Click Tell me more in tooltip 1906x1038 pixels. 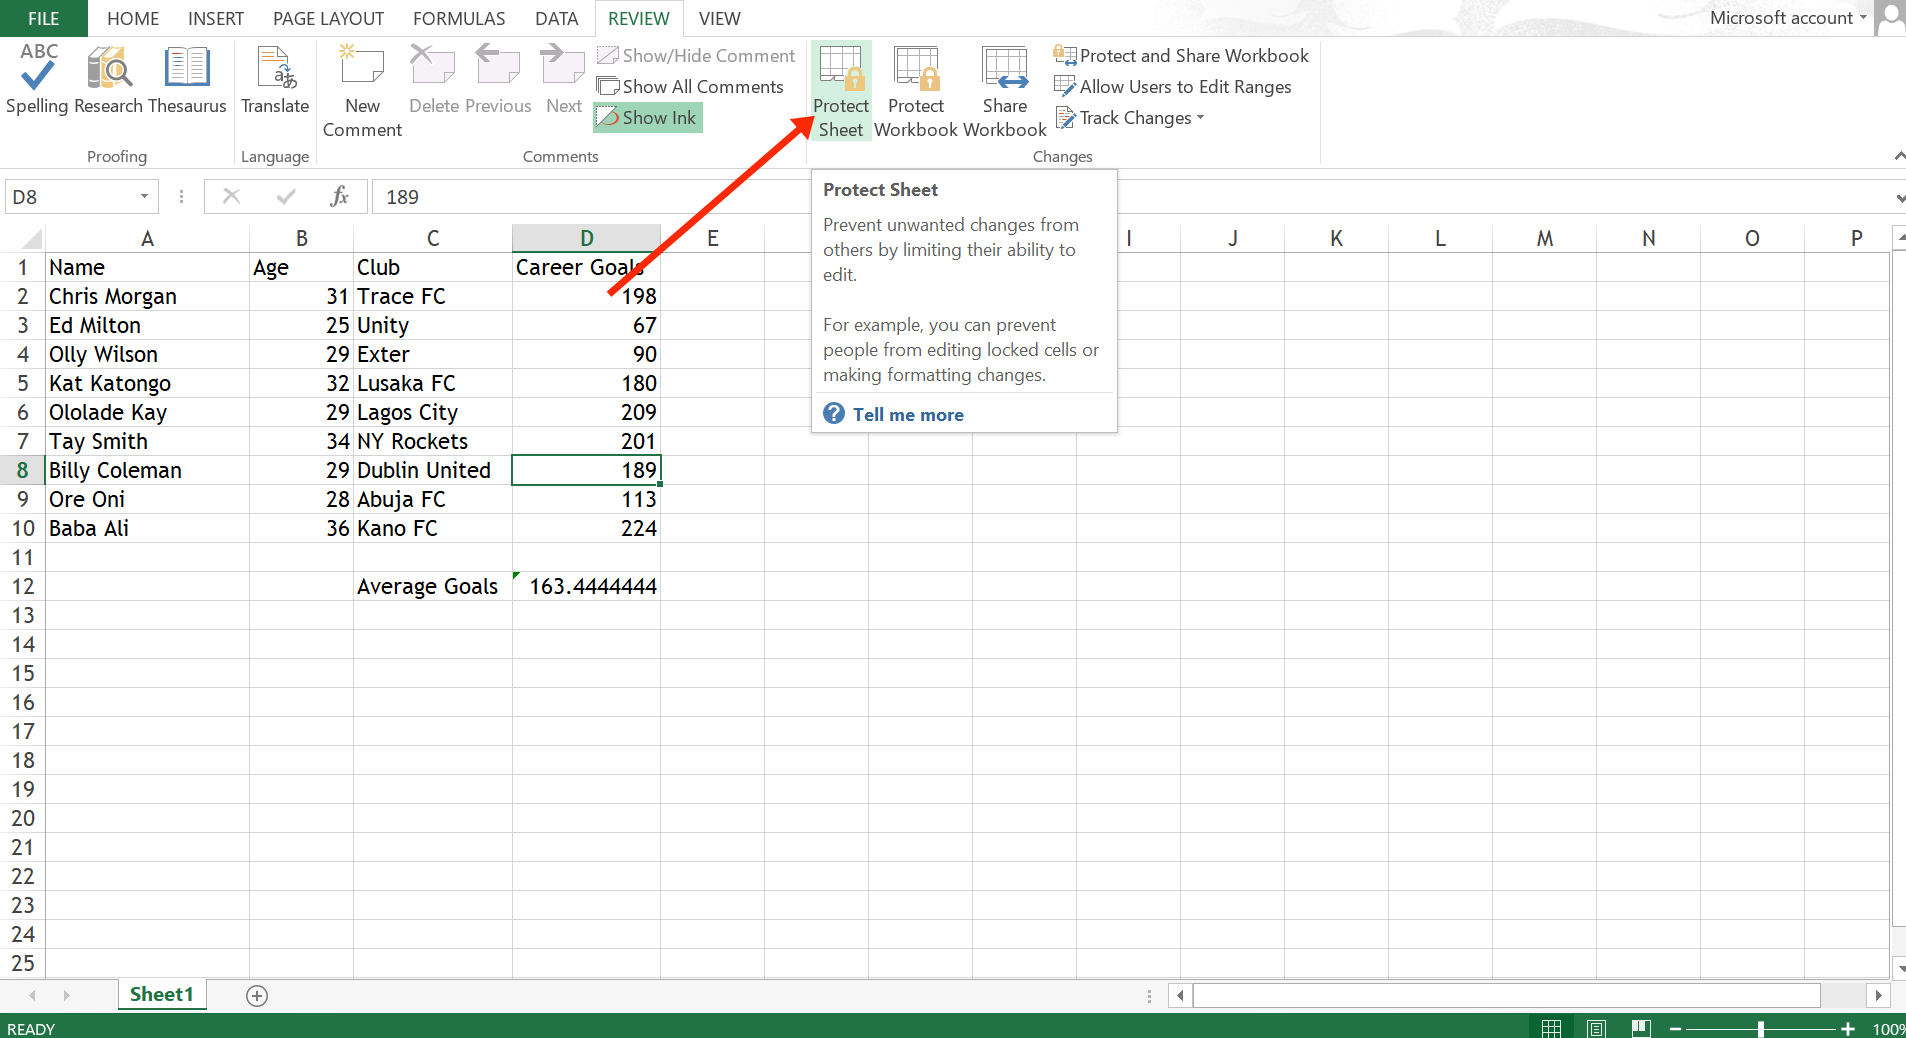(906, 414)
